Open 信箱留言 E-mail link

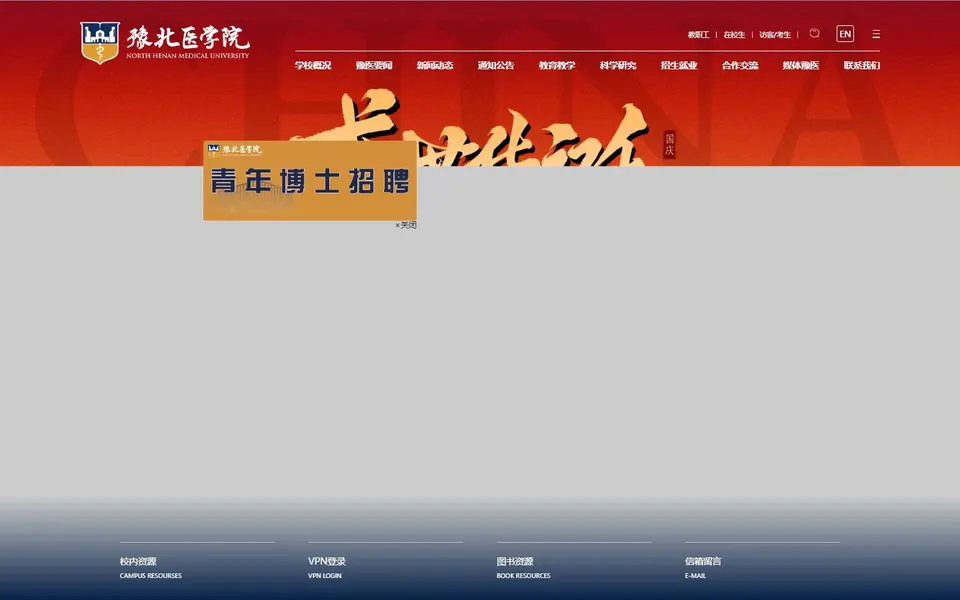(x=703, y=568)
